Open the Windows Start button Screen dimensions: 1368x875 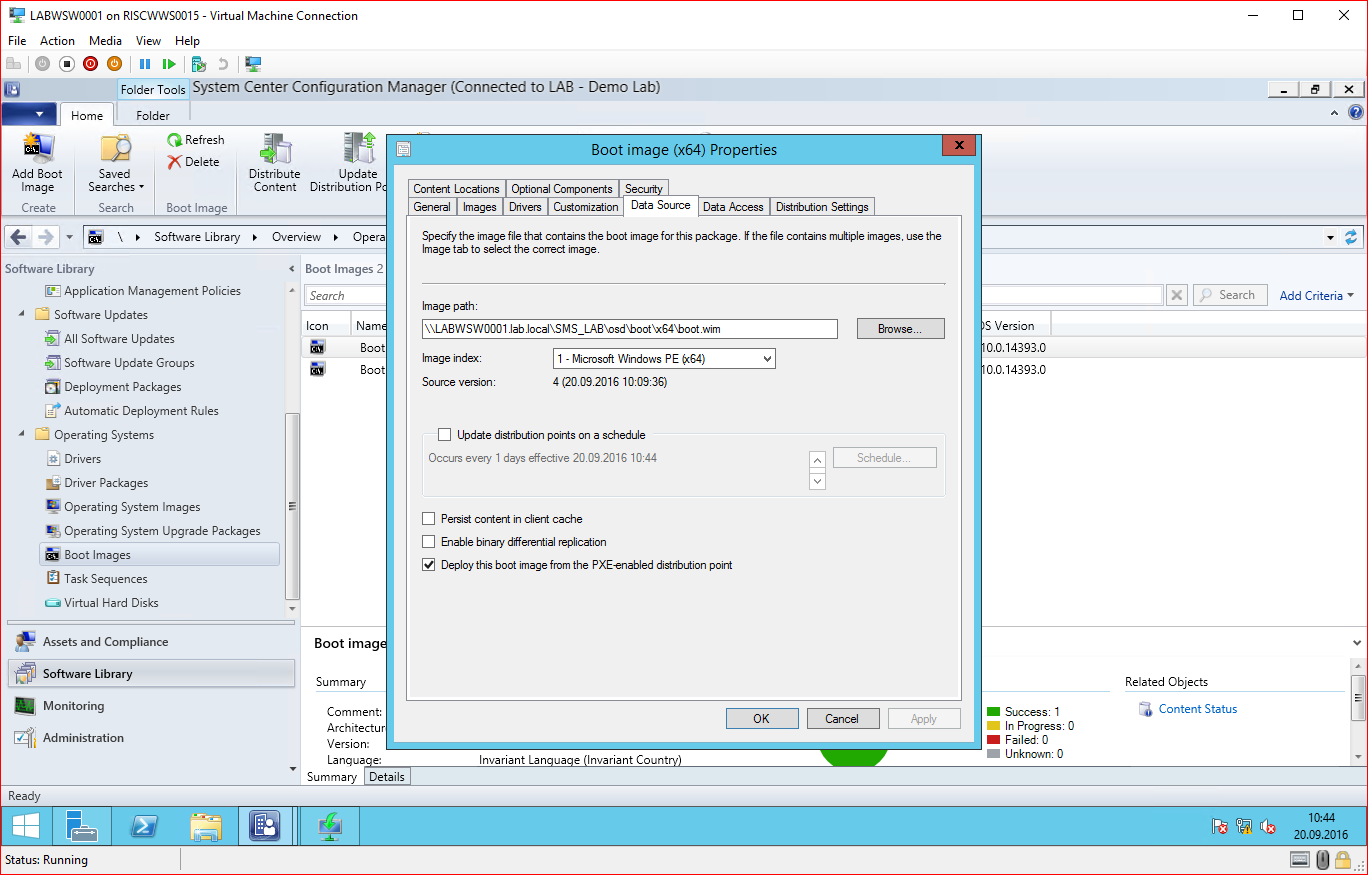click(x=25, y=826)
